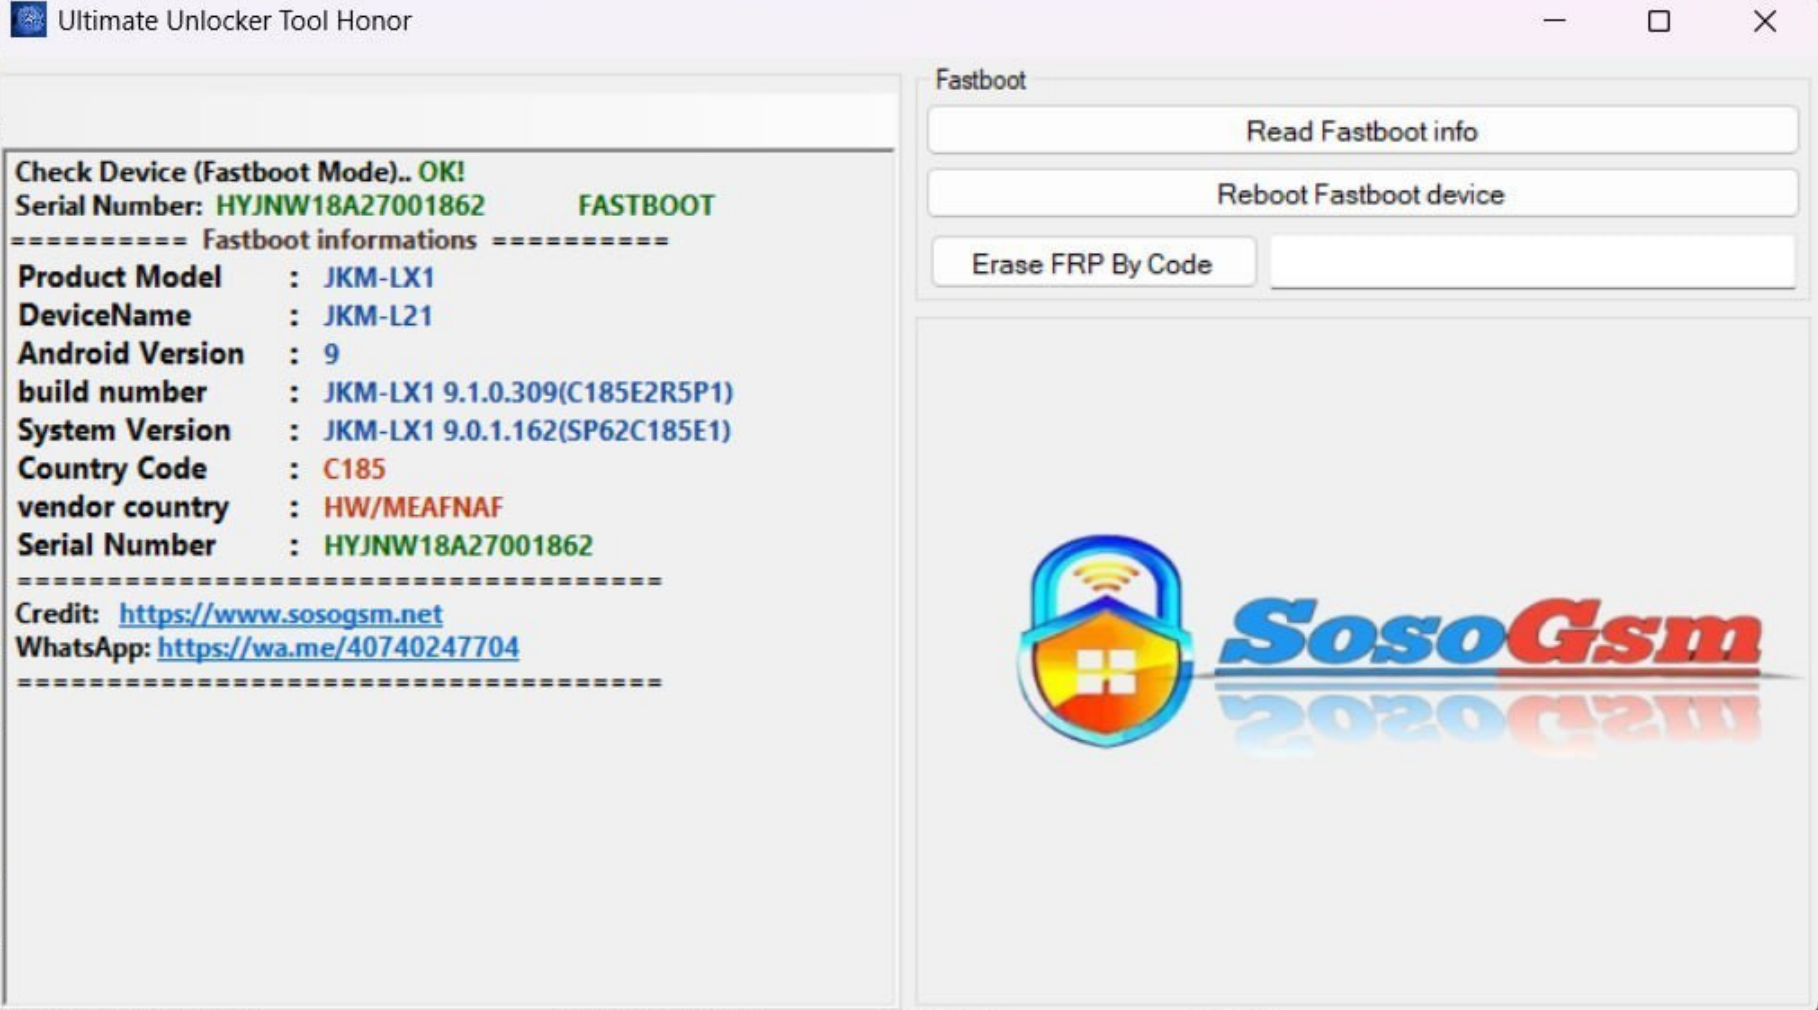1818x1010 pixels.
Task: Click the green OK! check result
Action: pyautogui.click(x=441, y=171)
